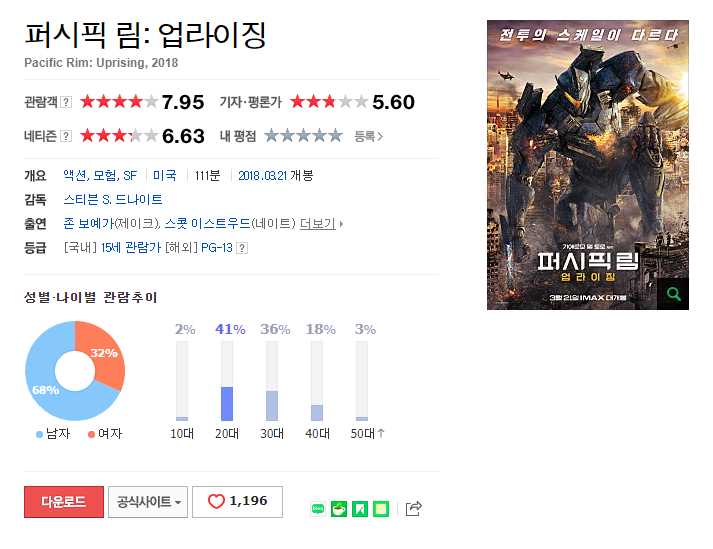Open the export share arrow icon
The height and width of the screenshot is (549, 713).
pyautogui.click(x=413, y=508)
